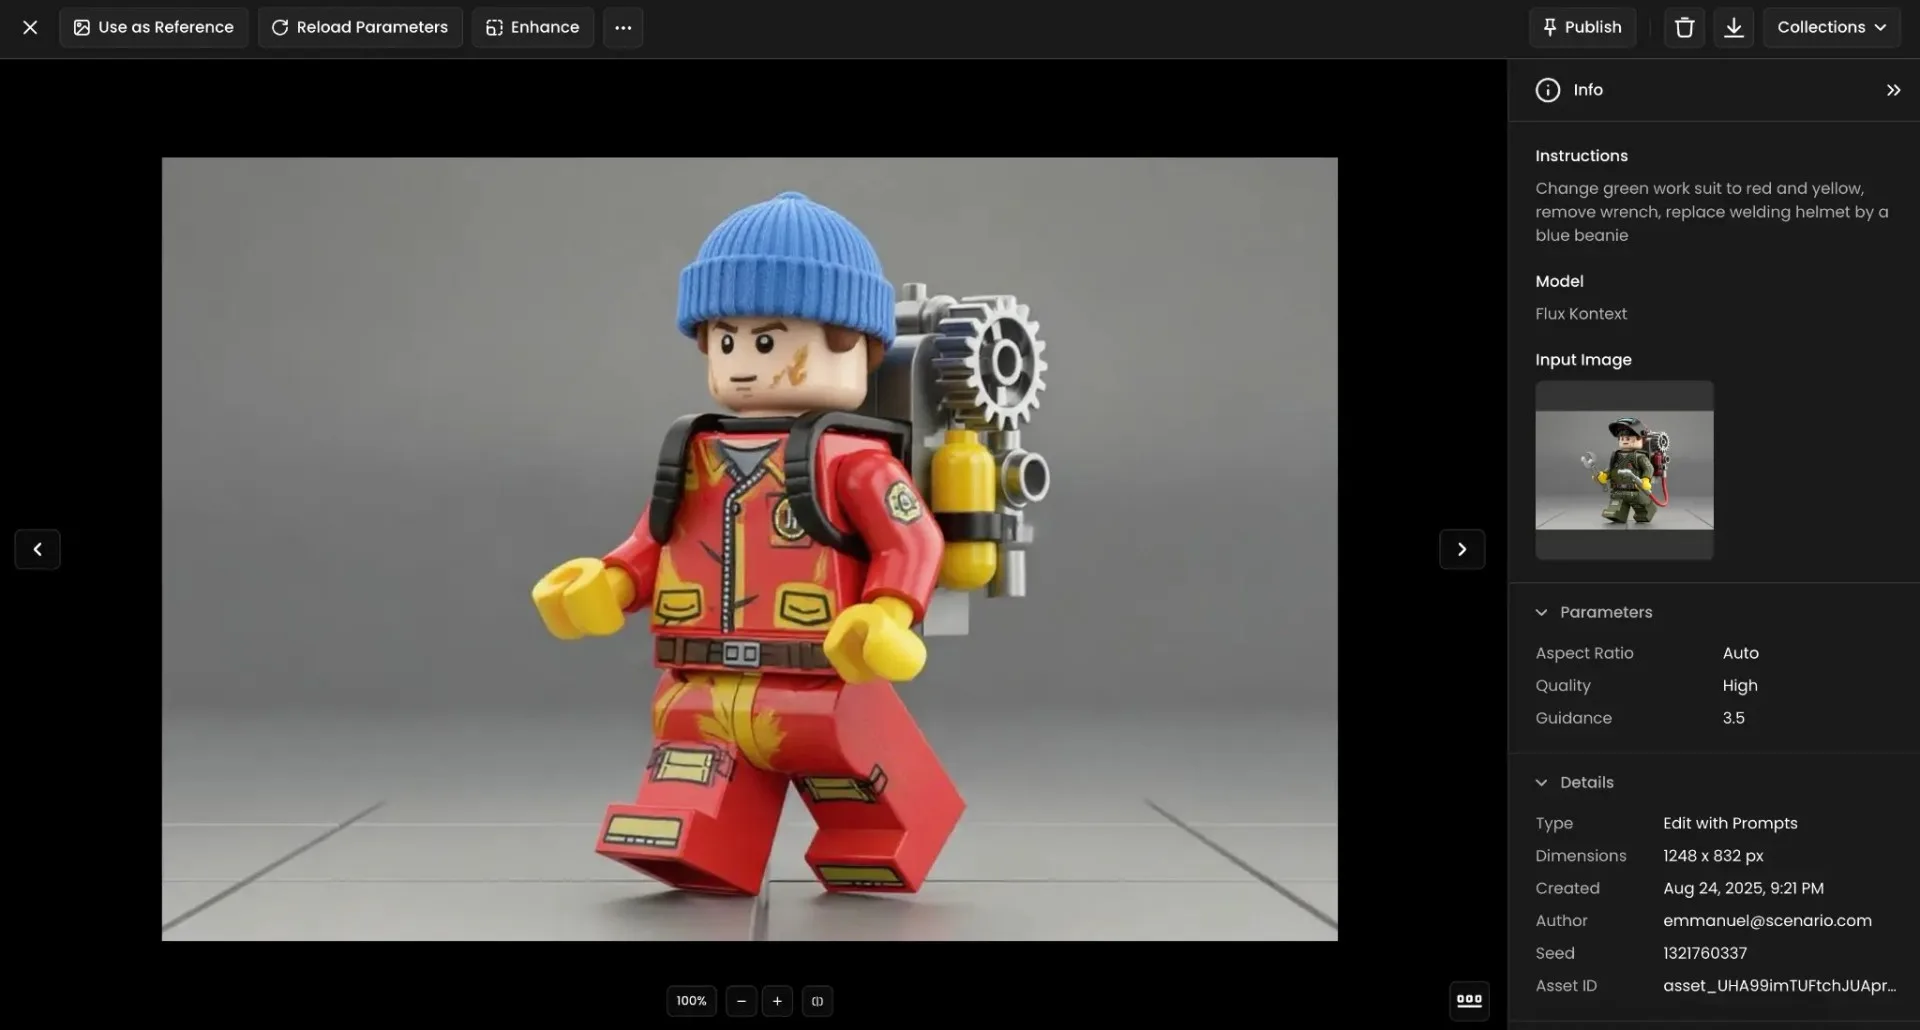The width and height of the screenshot is (1920, 1030).
Task: Open the Input Image thumbnail
Action: pyautogui.click(x=1623, y=469)
